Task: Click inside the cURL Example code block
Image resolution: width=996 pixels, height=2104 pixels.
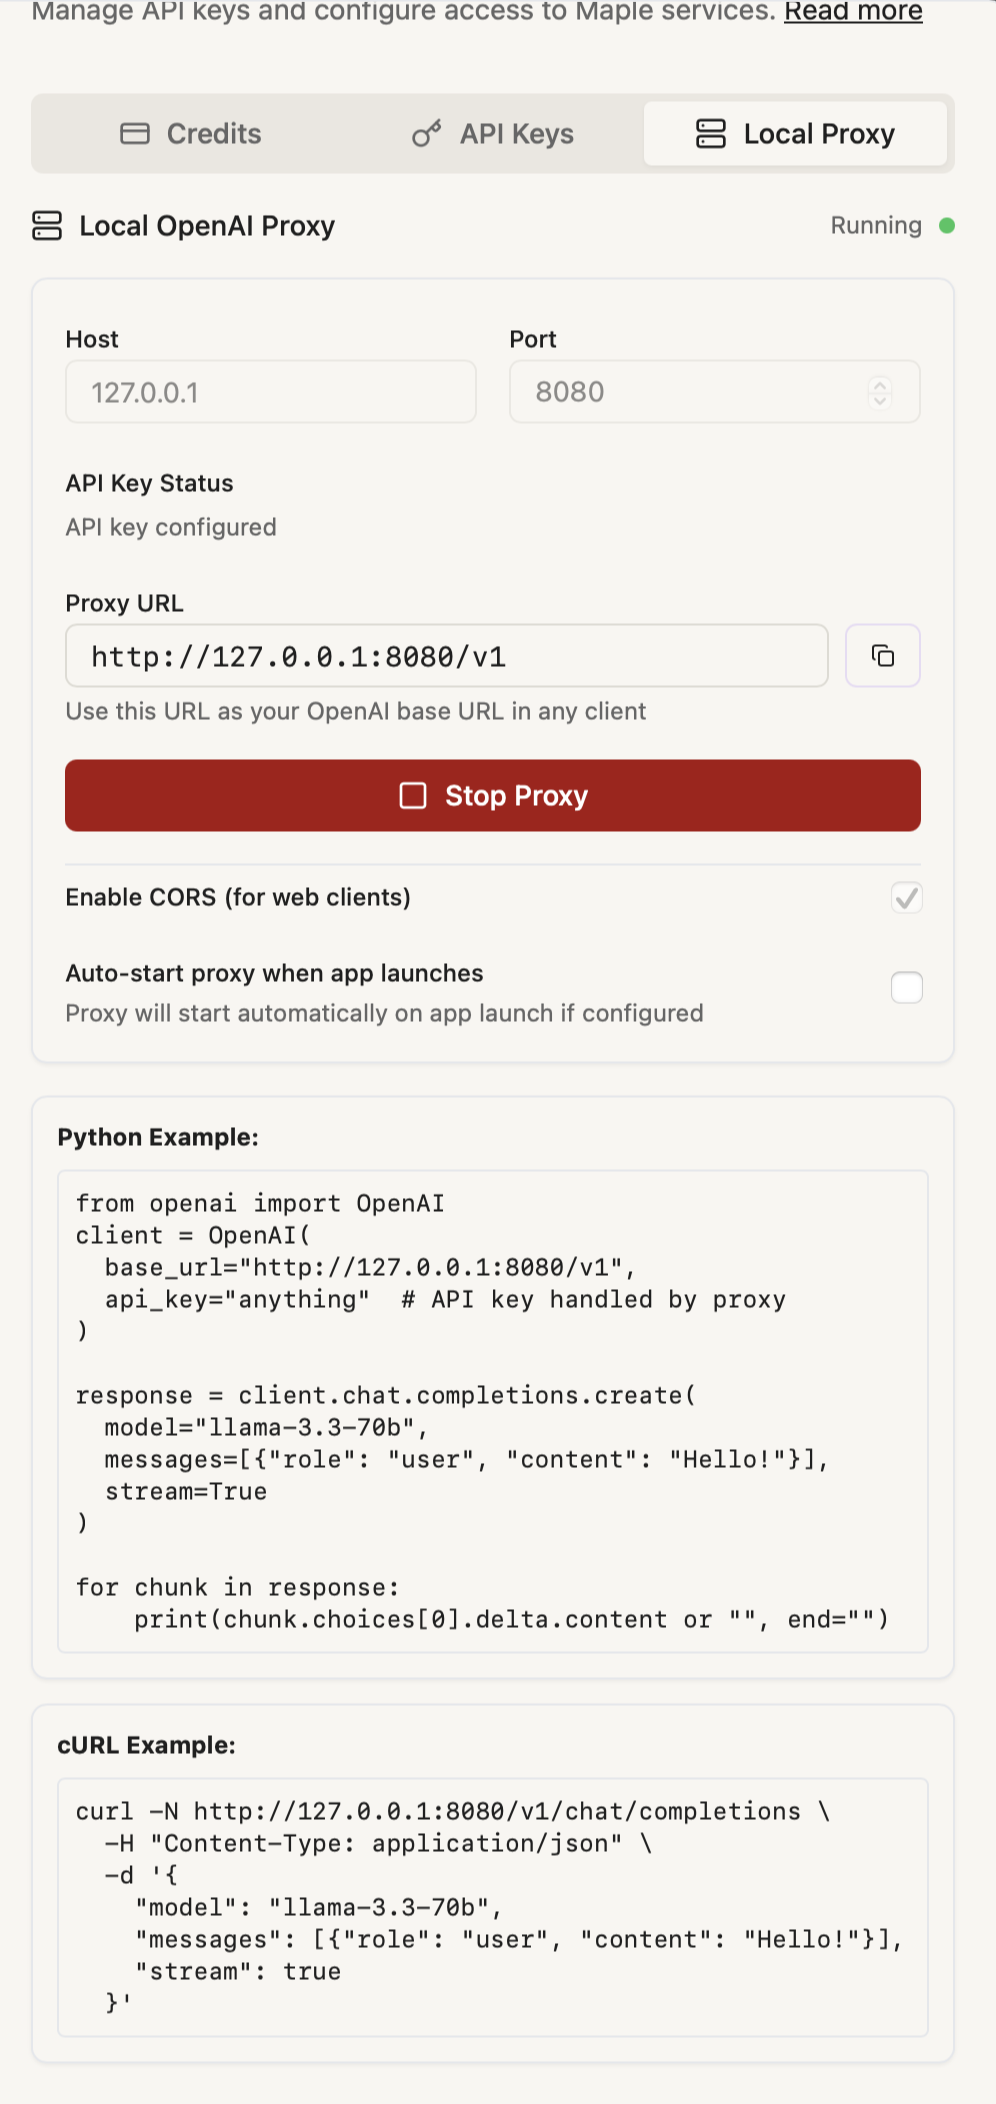Action: (492, 1906)
